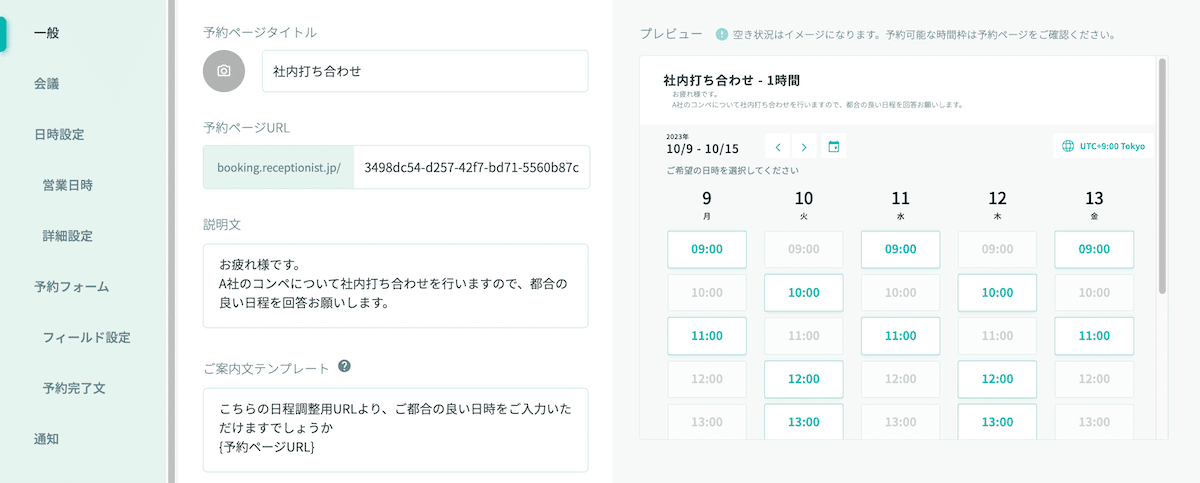Click the preview panel vertical scrollbar

click(x=1162, y=180)
